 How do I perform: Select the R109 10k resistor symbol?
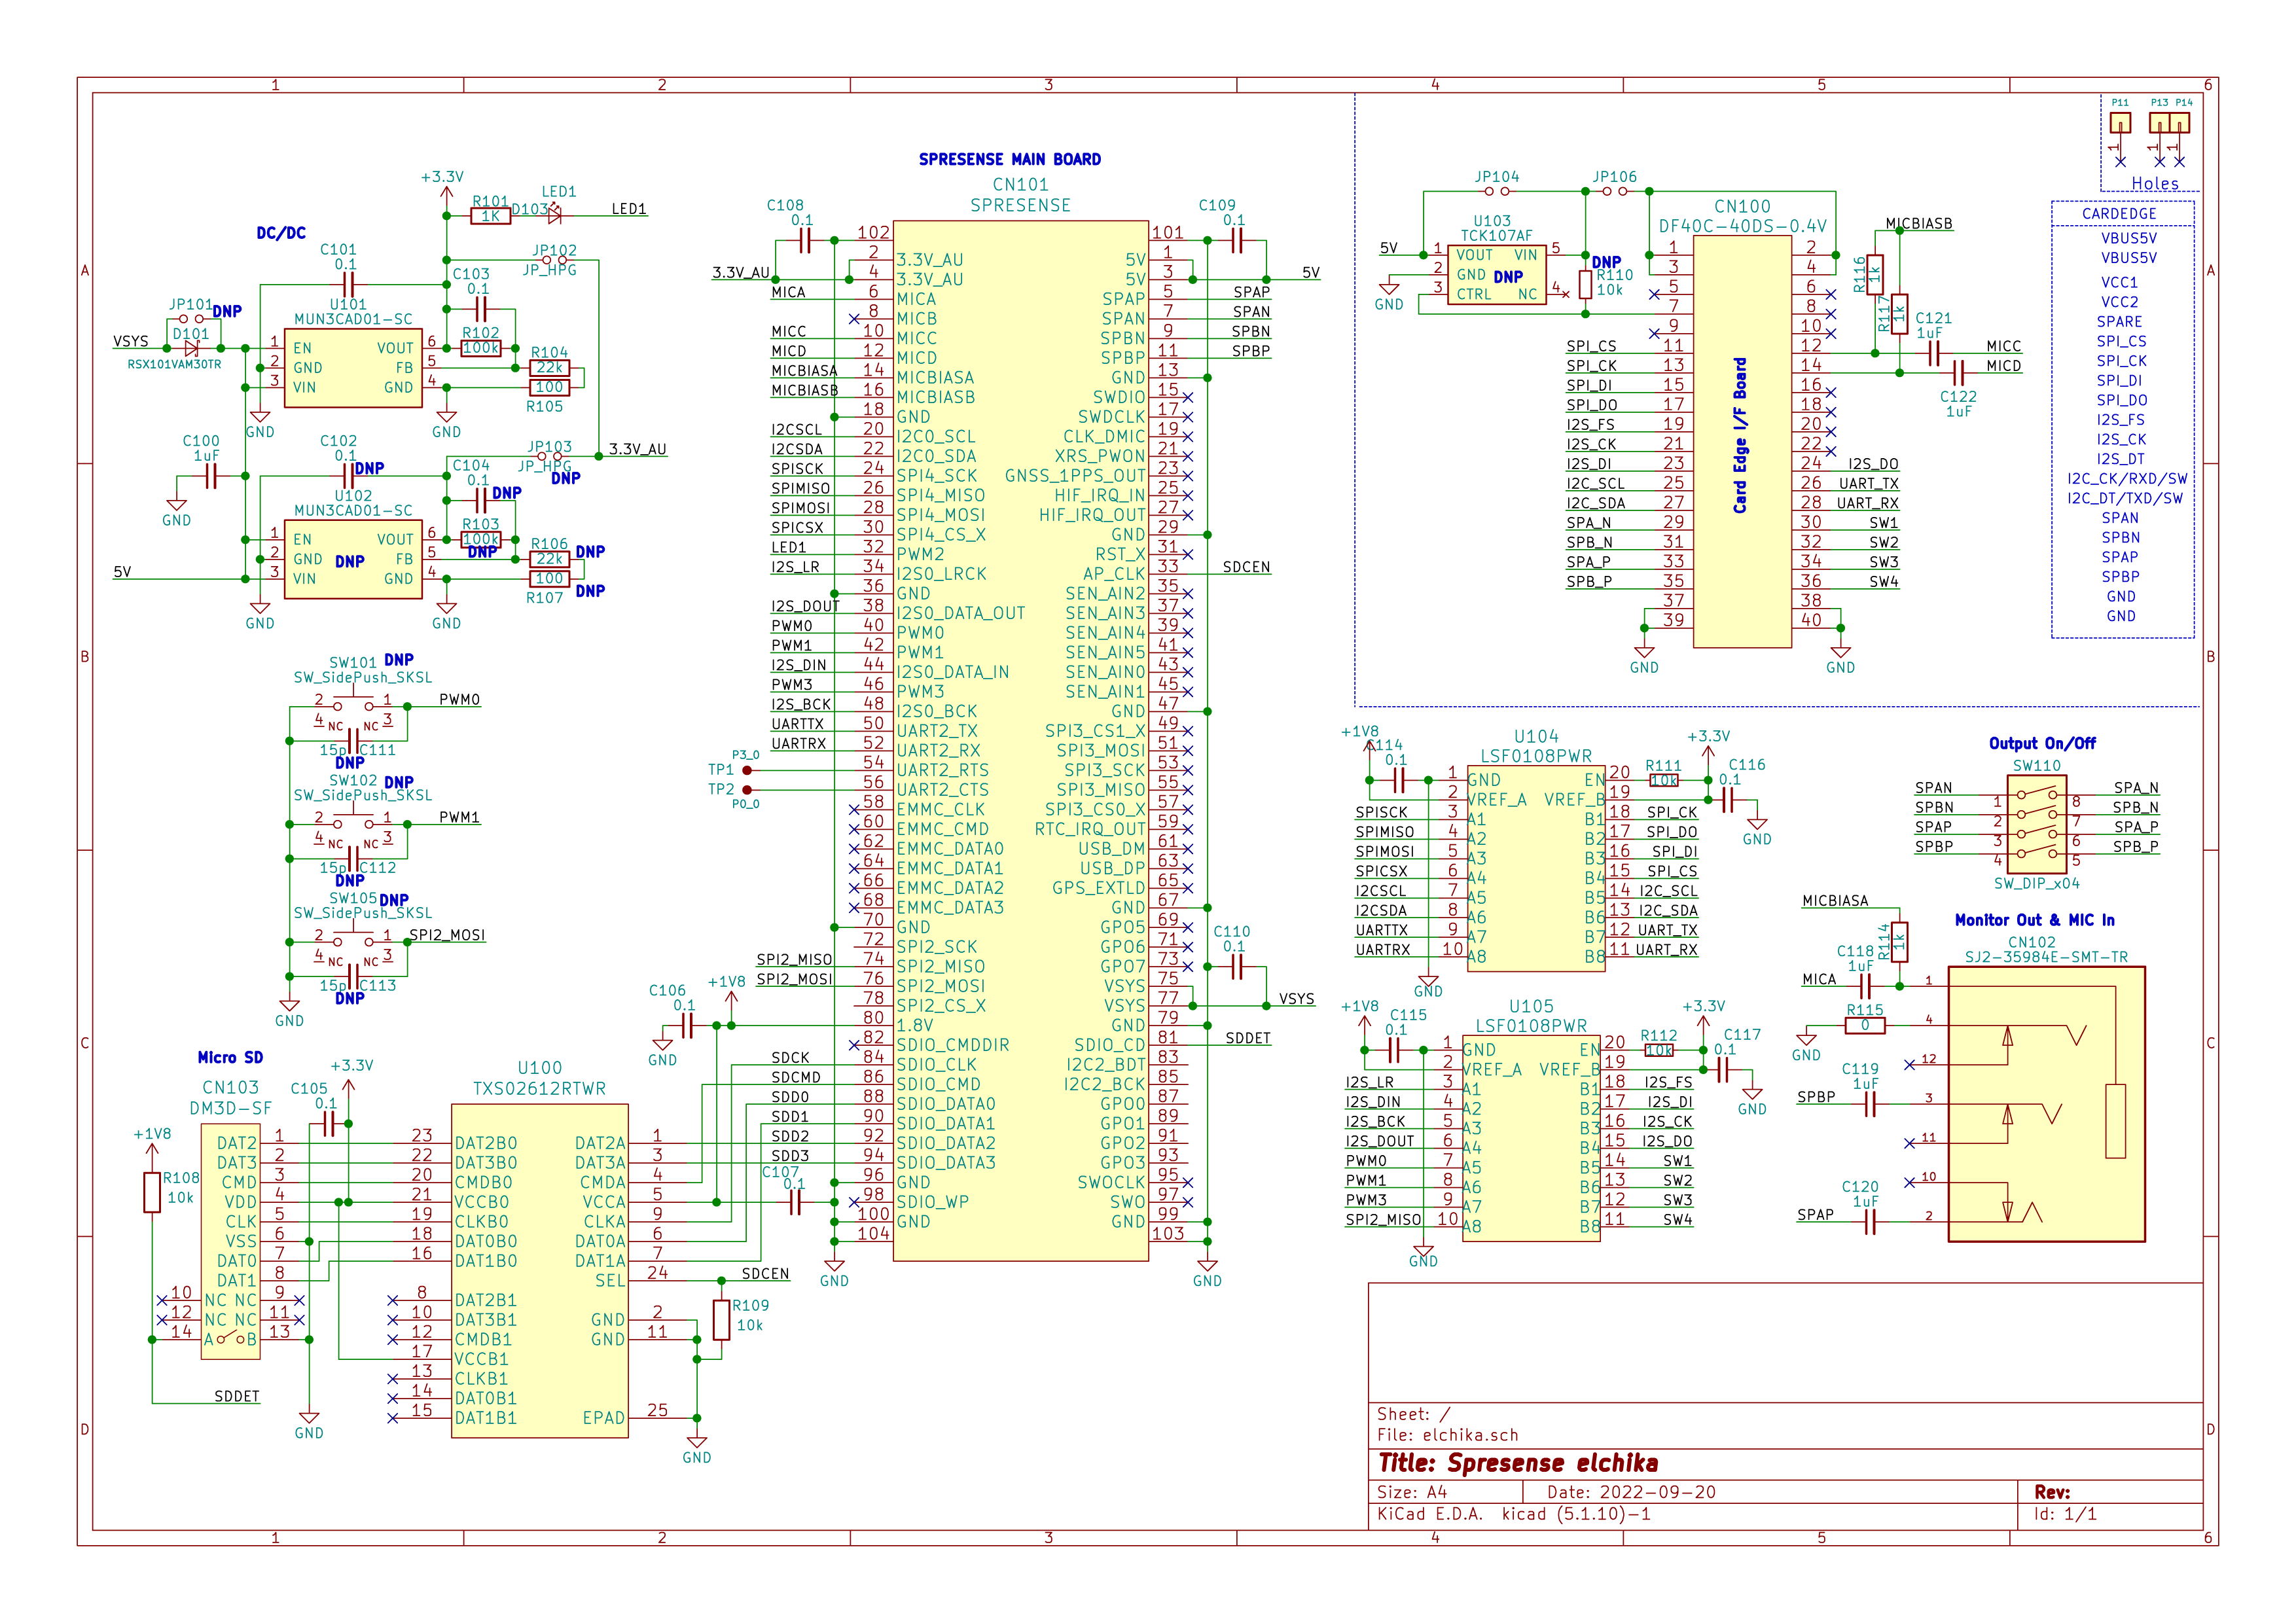(x=721, y=1320)
